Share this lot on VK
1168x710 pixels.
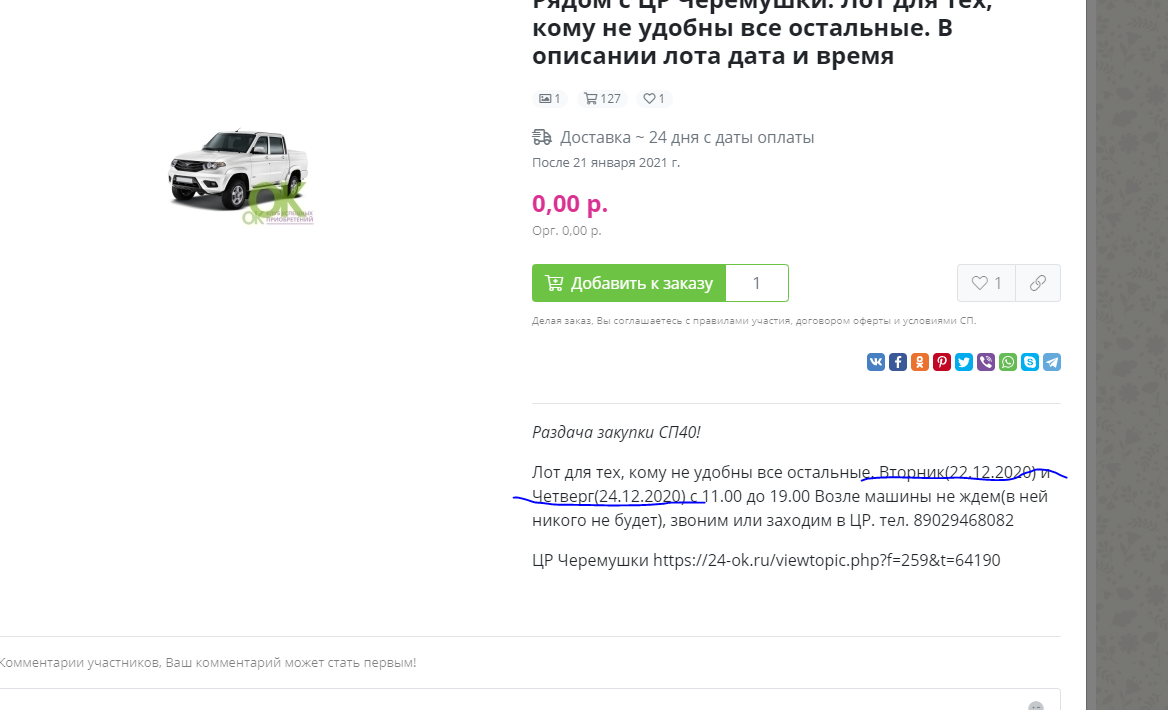876,362
